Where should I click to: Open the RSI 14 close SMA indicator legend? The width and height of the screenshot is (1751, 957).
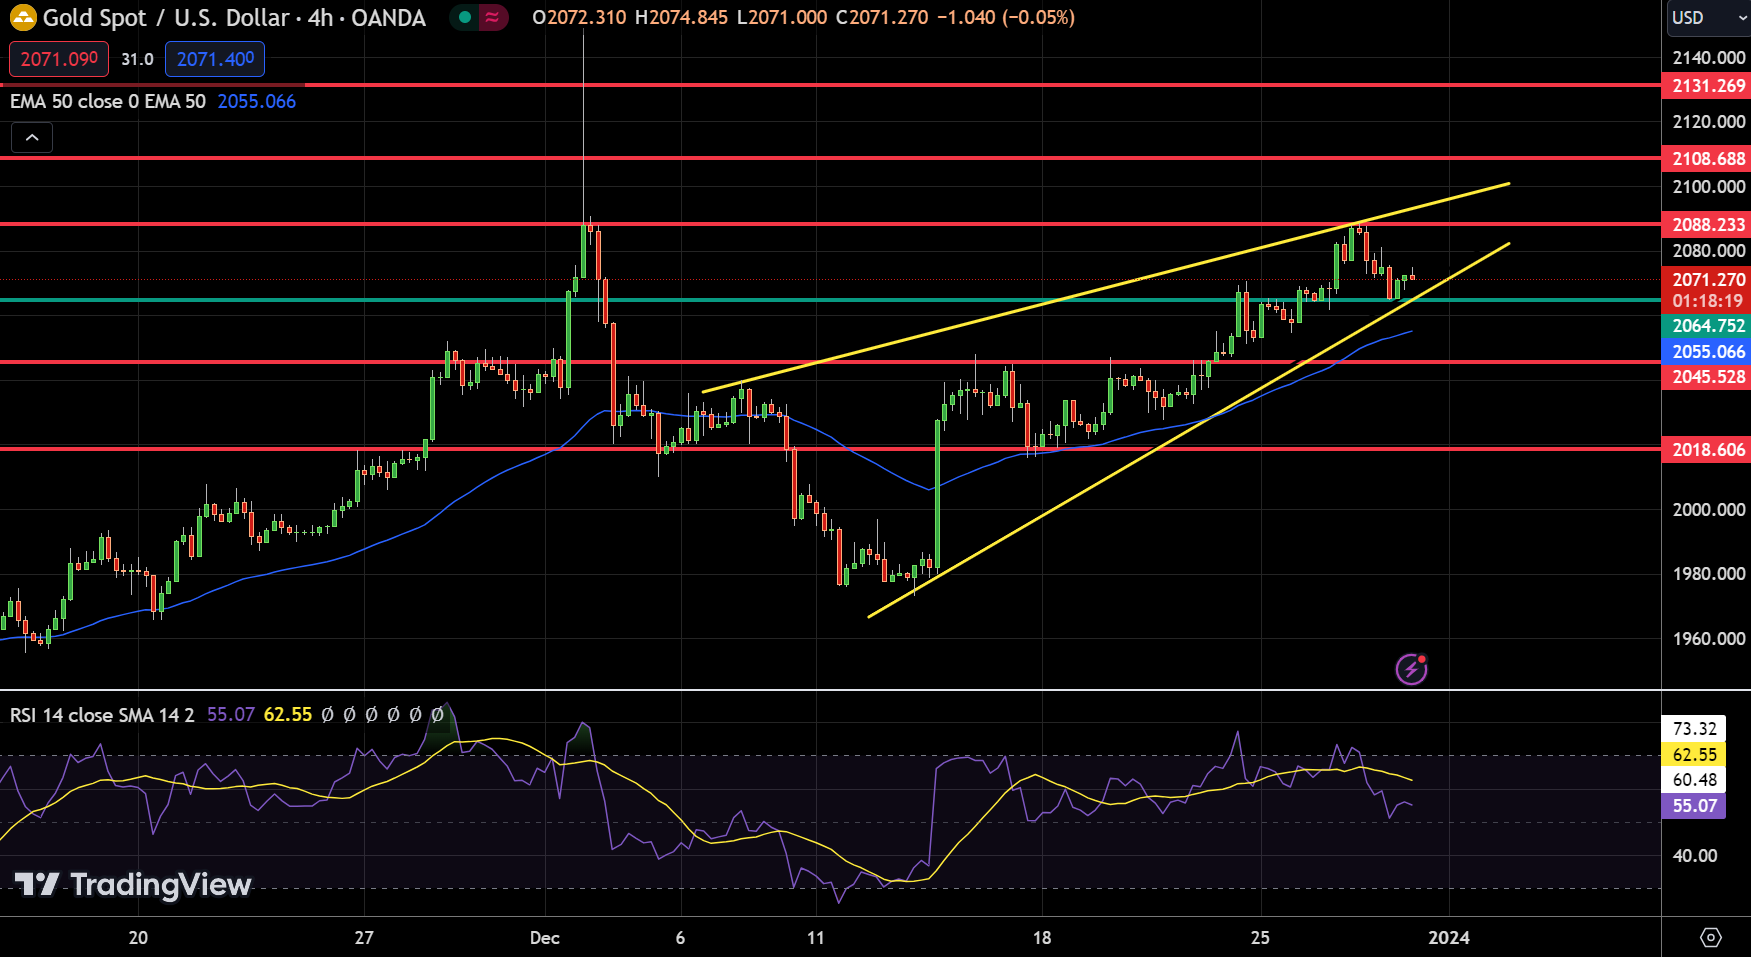click(102, 715)
